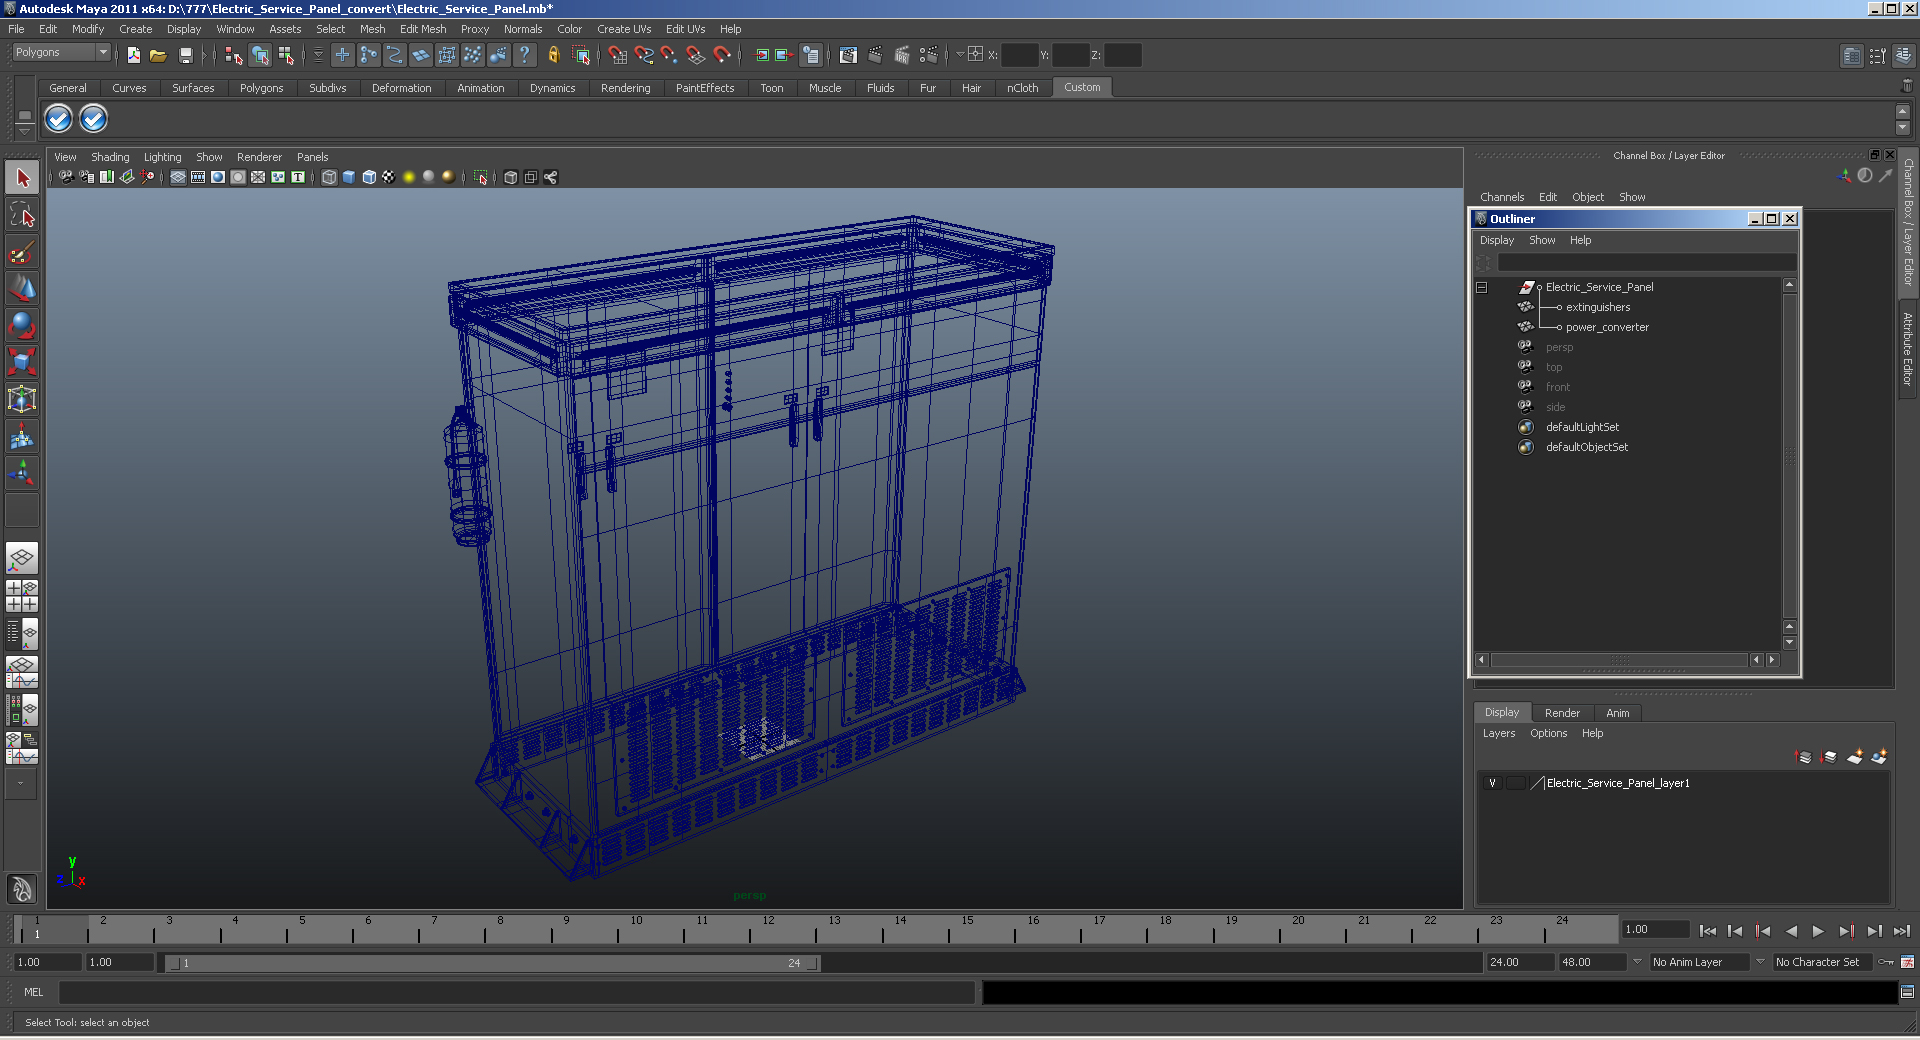Select power_converter node in Outliner

[1607, 327]
